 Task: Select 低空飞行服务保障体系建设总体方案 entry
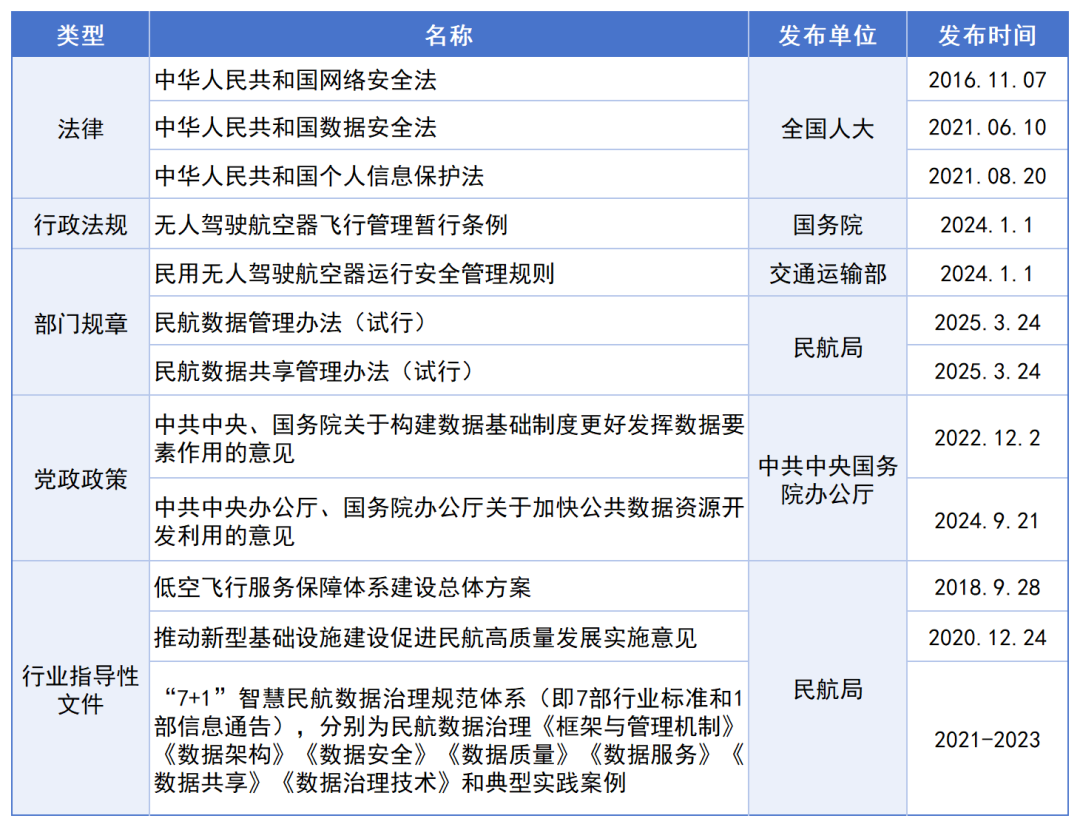(x=343, y=587)
